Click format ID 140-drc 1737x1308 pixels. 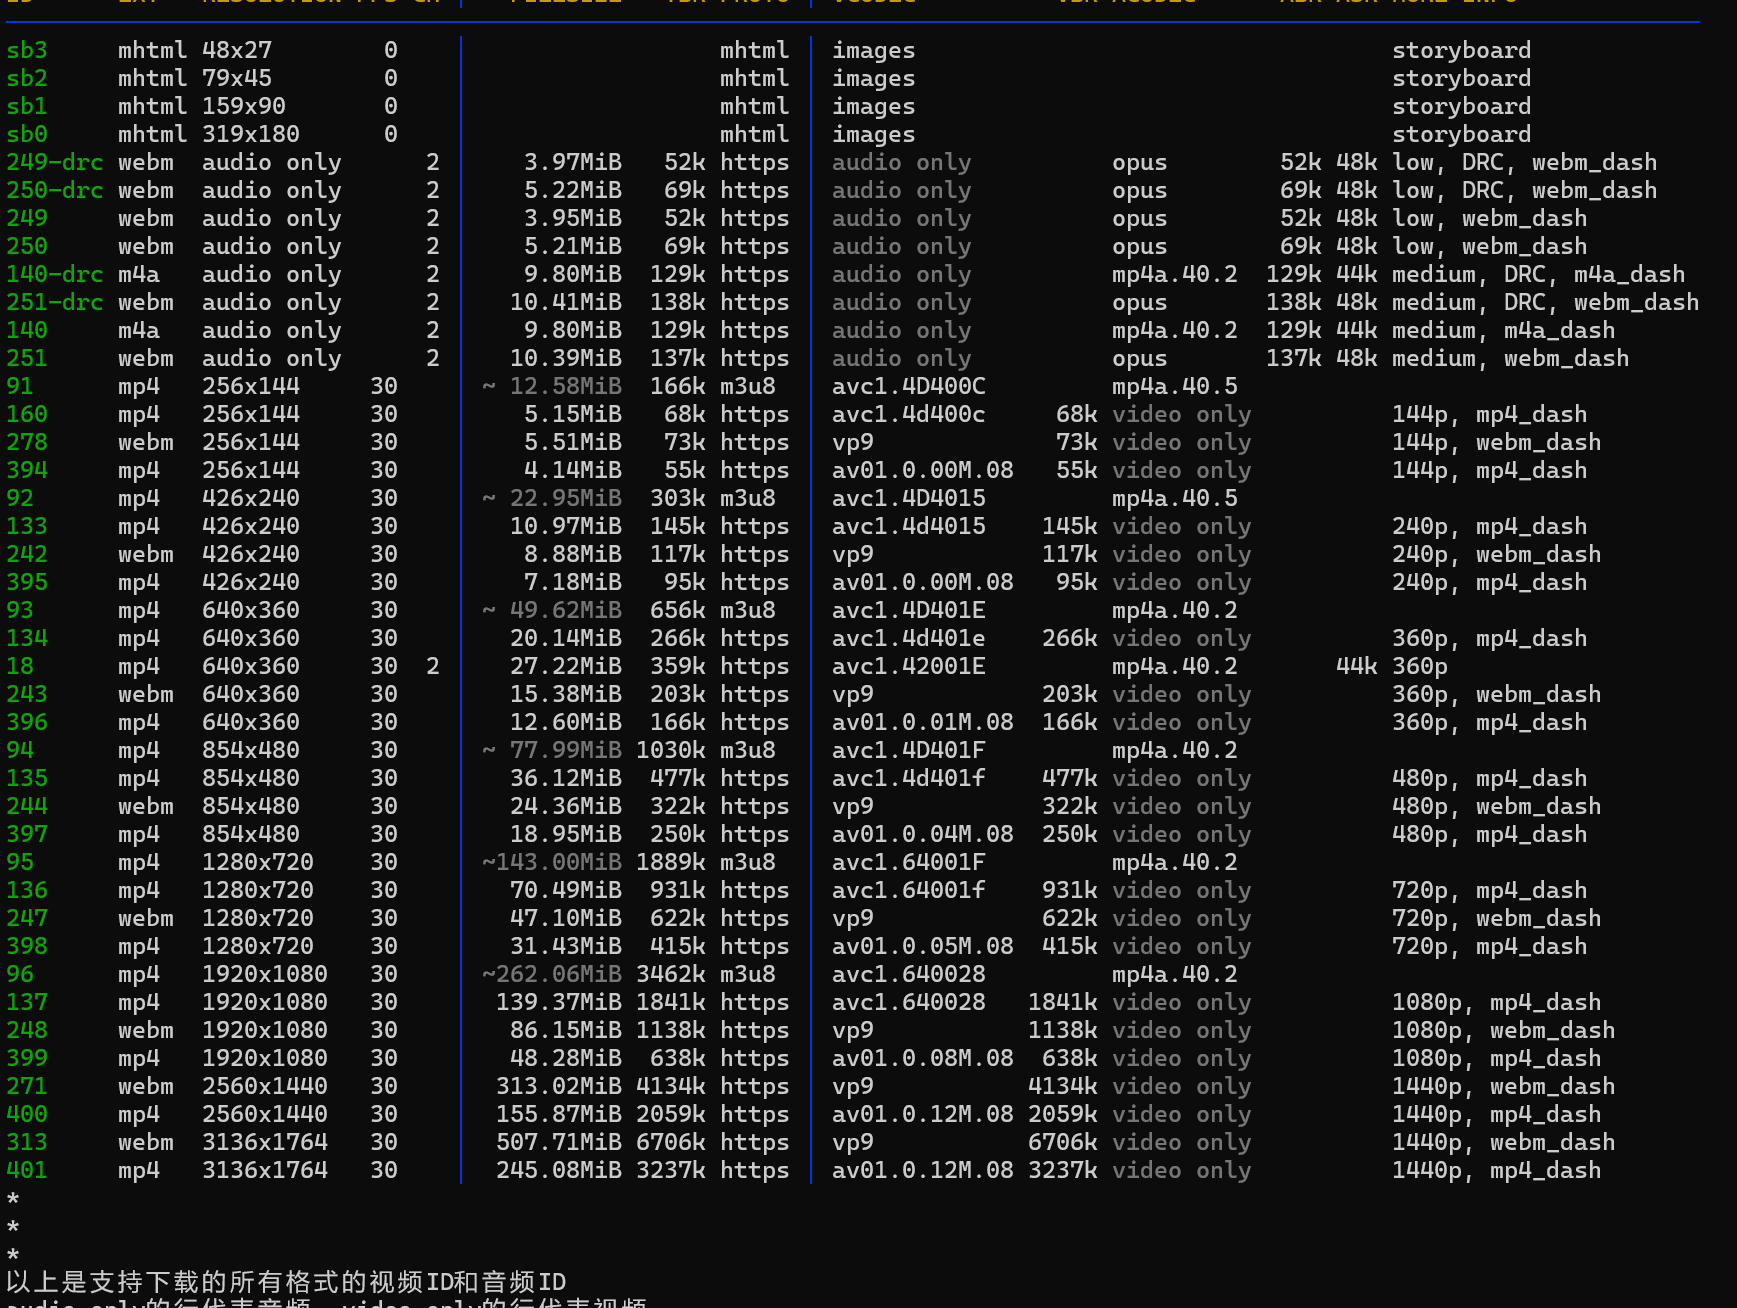55,274
